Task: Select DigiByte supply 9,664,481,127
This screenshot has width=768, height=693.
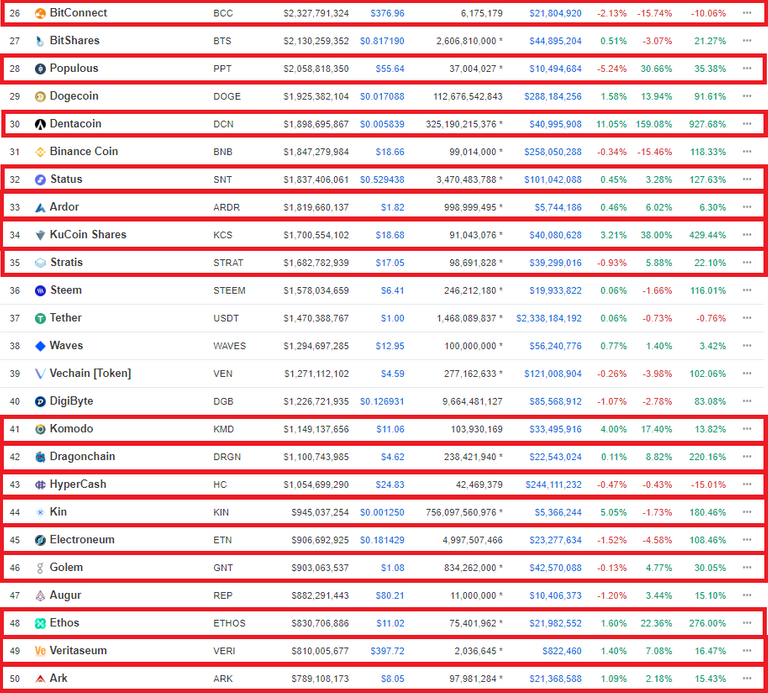Action: point(473,402)
